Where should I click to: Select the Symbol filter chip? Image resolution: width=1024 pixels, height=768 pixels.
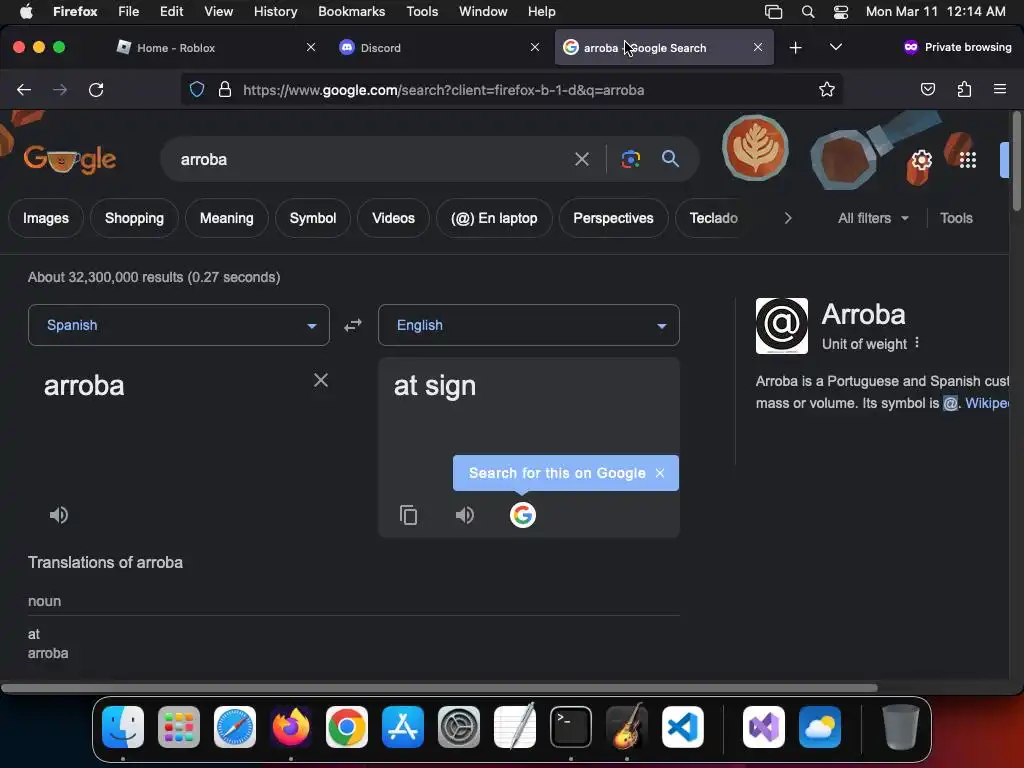(x=313, y=218)
